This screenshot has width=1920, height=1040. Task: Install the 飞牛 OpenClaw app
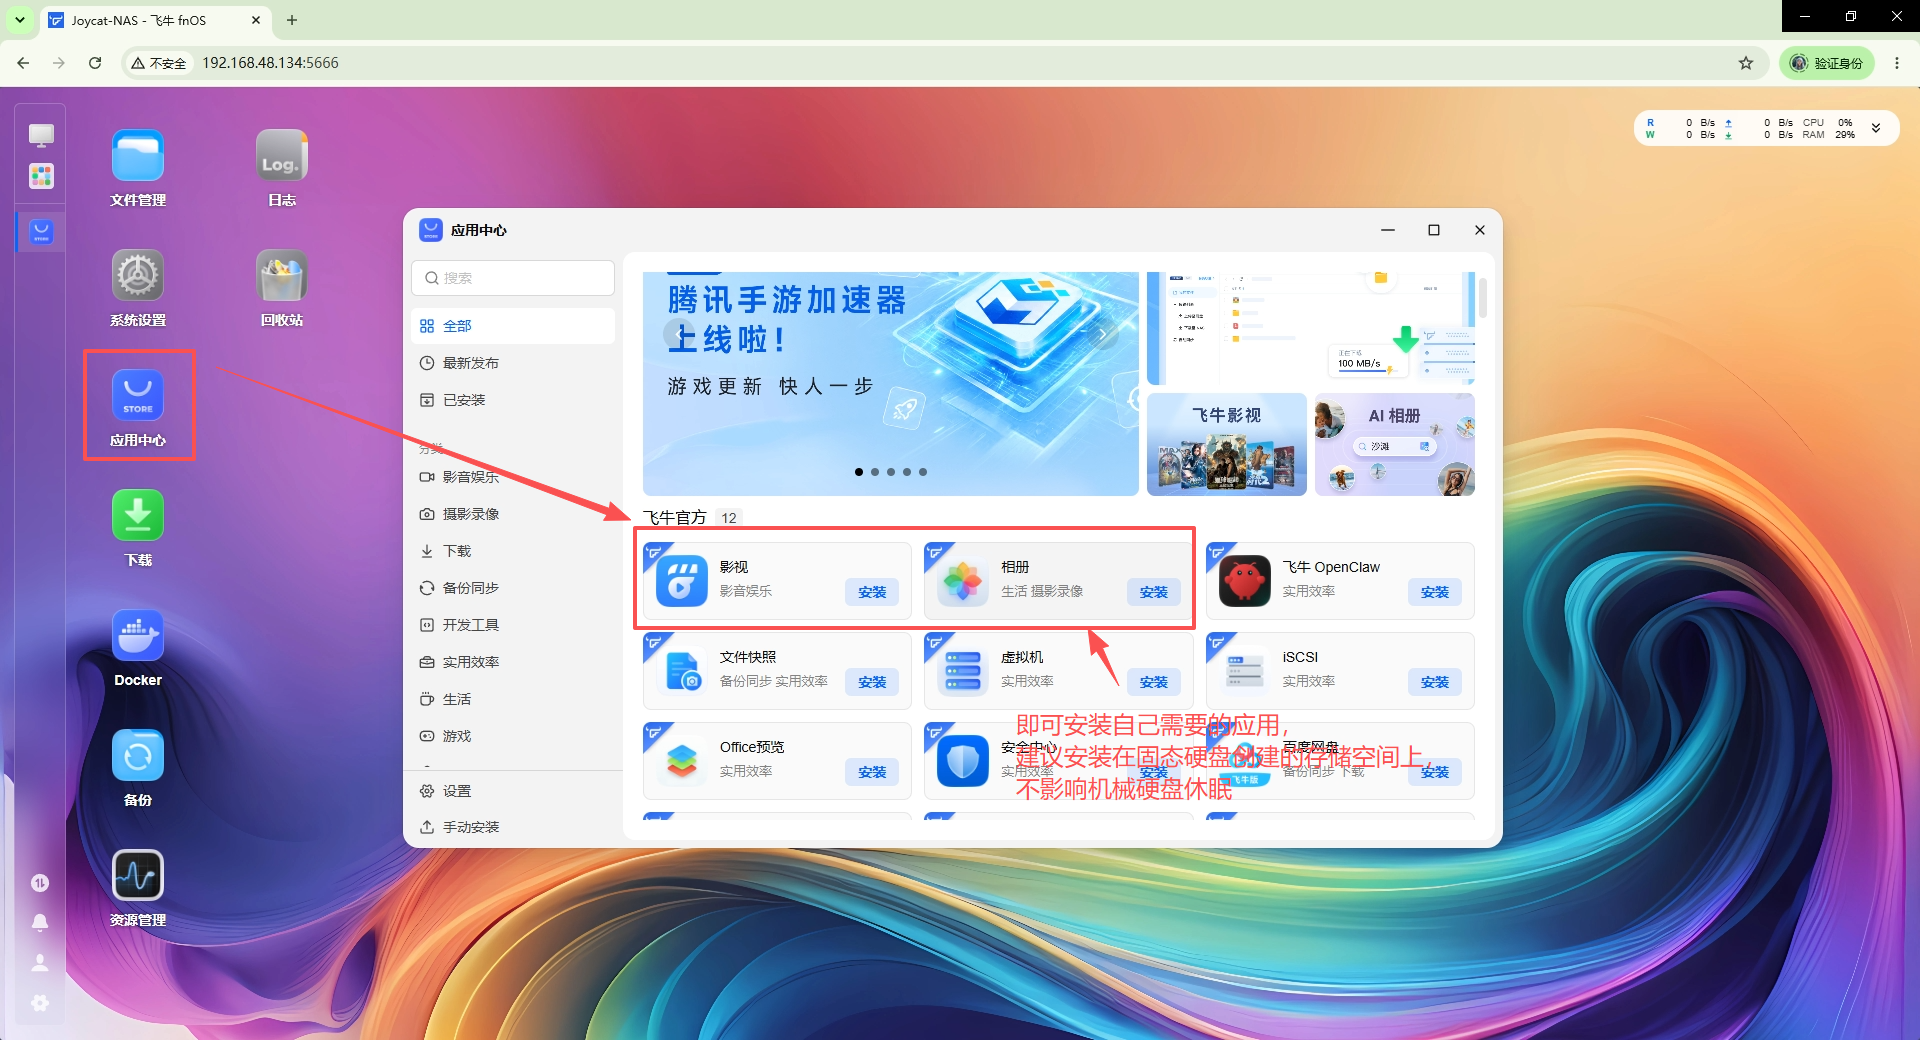click(x=1434, y=592)
